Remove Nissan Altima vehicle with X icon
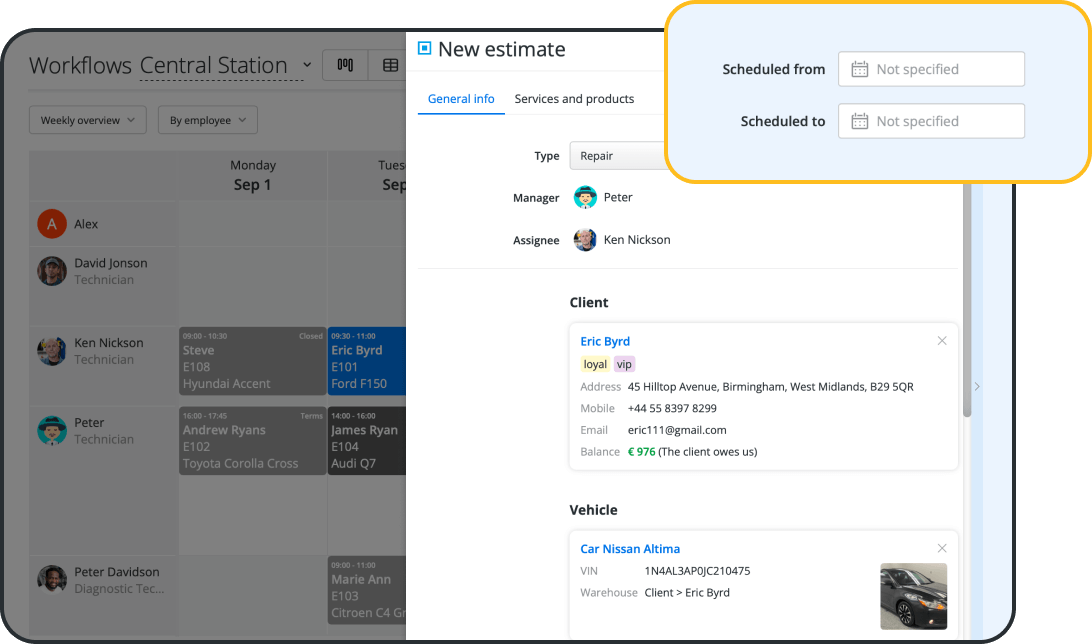This screenshot has width=1092, height=644. (941, 548)
